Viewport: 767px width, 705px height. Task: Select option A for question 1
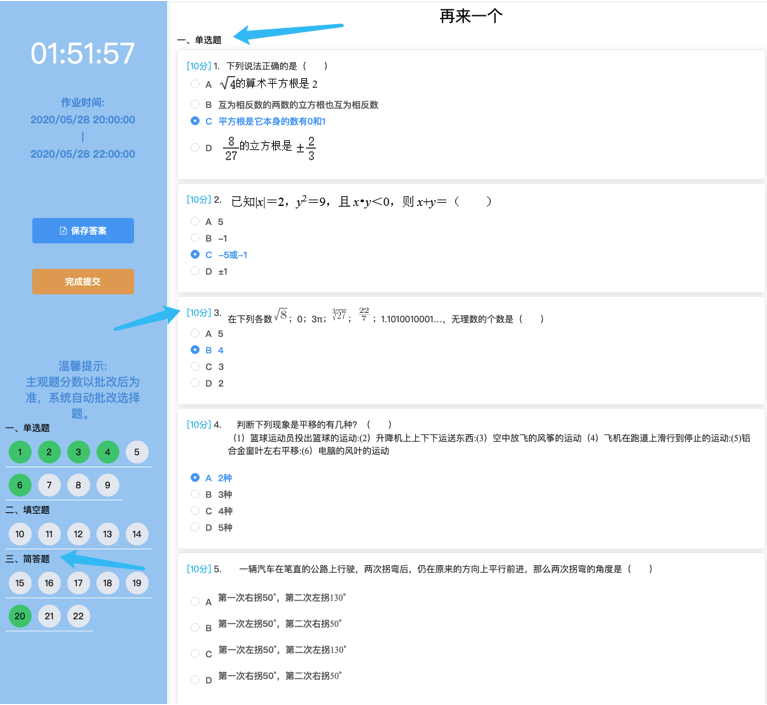coord(195,84)
